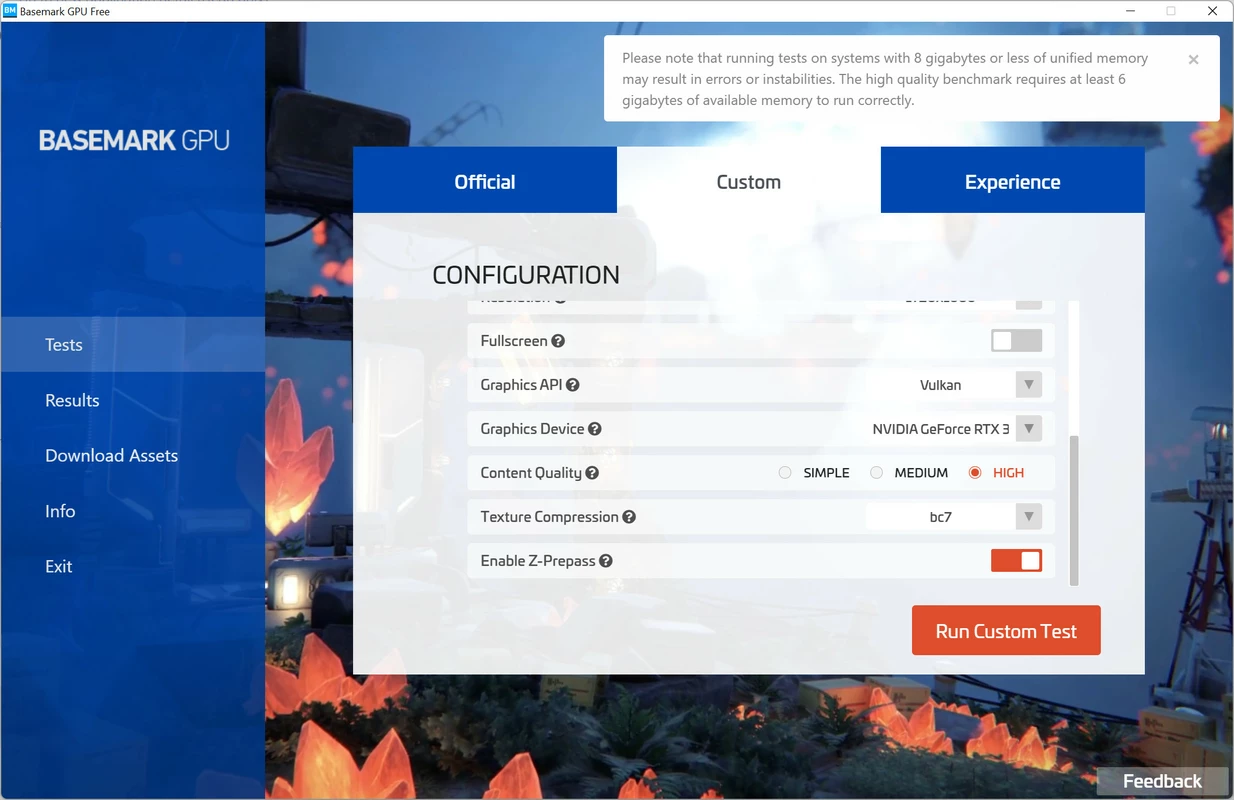The height and width of the screenshot is (800, 1234).
Task: Click the help icon next to Graphics API
Action: pyautogui.click(x=573, y=385)
